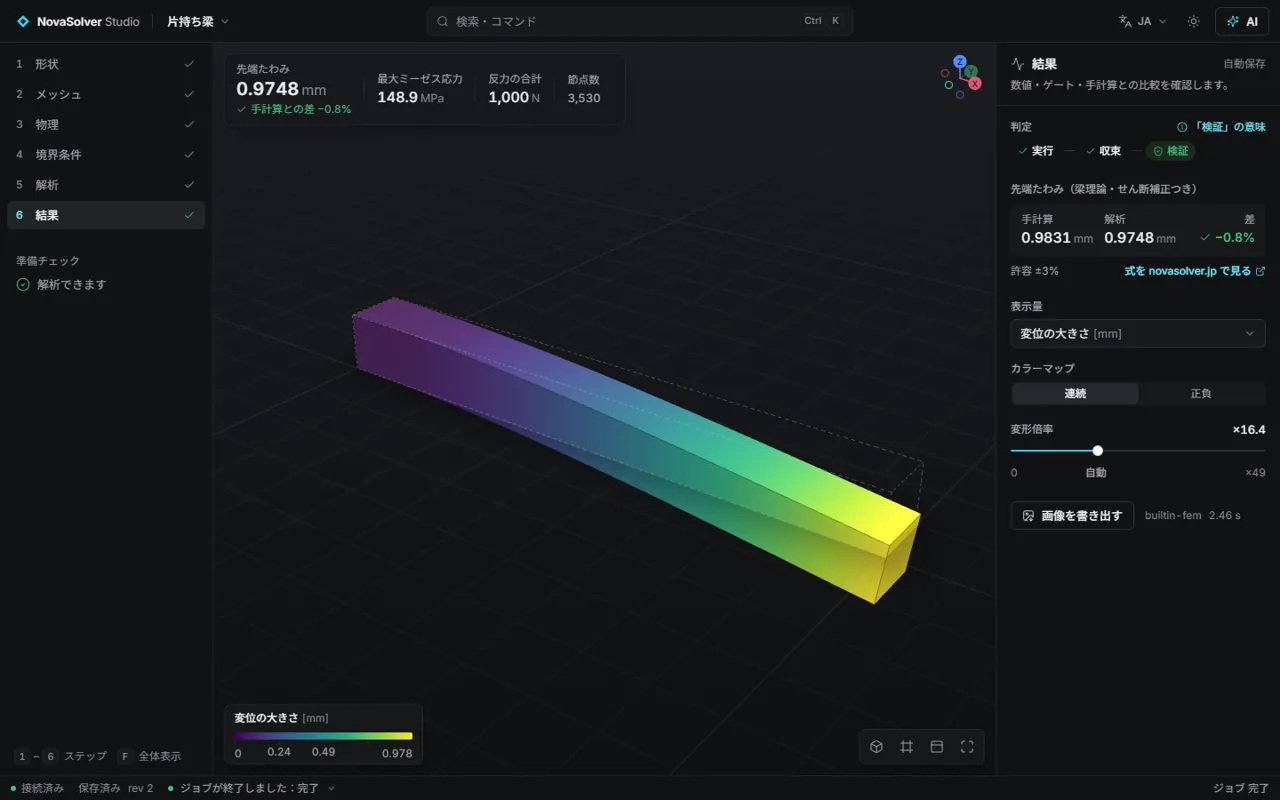
Task: Open the 式を novasolver.jp で見る link
Action: [x=1195, y=271]
